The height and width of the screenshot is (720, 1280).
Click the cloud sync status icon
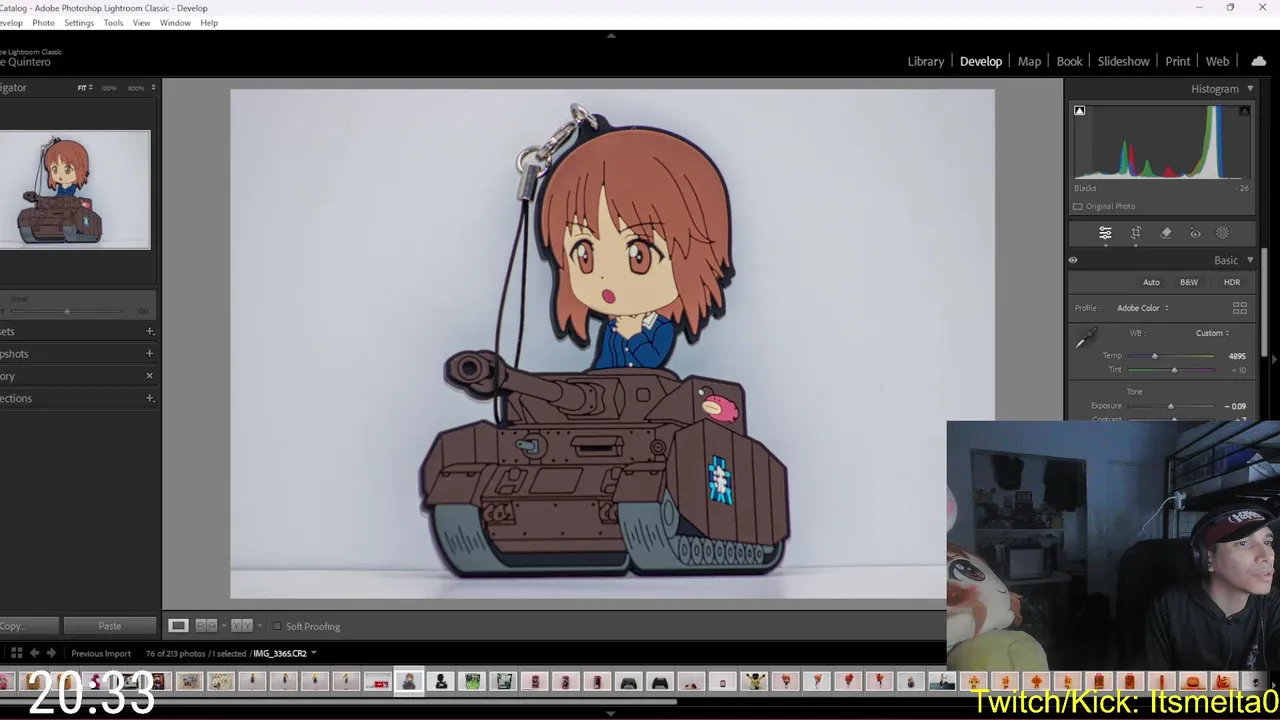1259,61
